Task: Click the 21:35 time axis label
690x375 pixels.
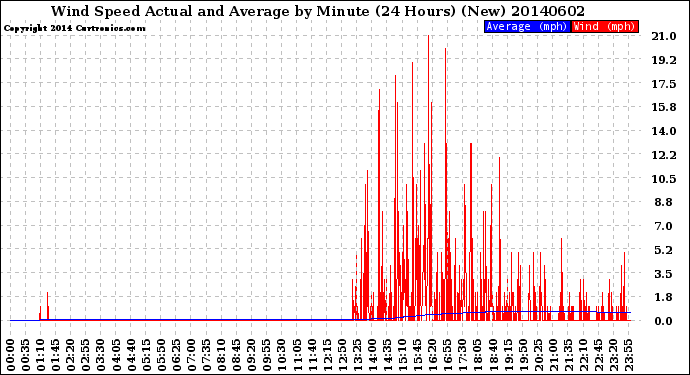Action: coord(569,355)
